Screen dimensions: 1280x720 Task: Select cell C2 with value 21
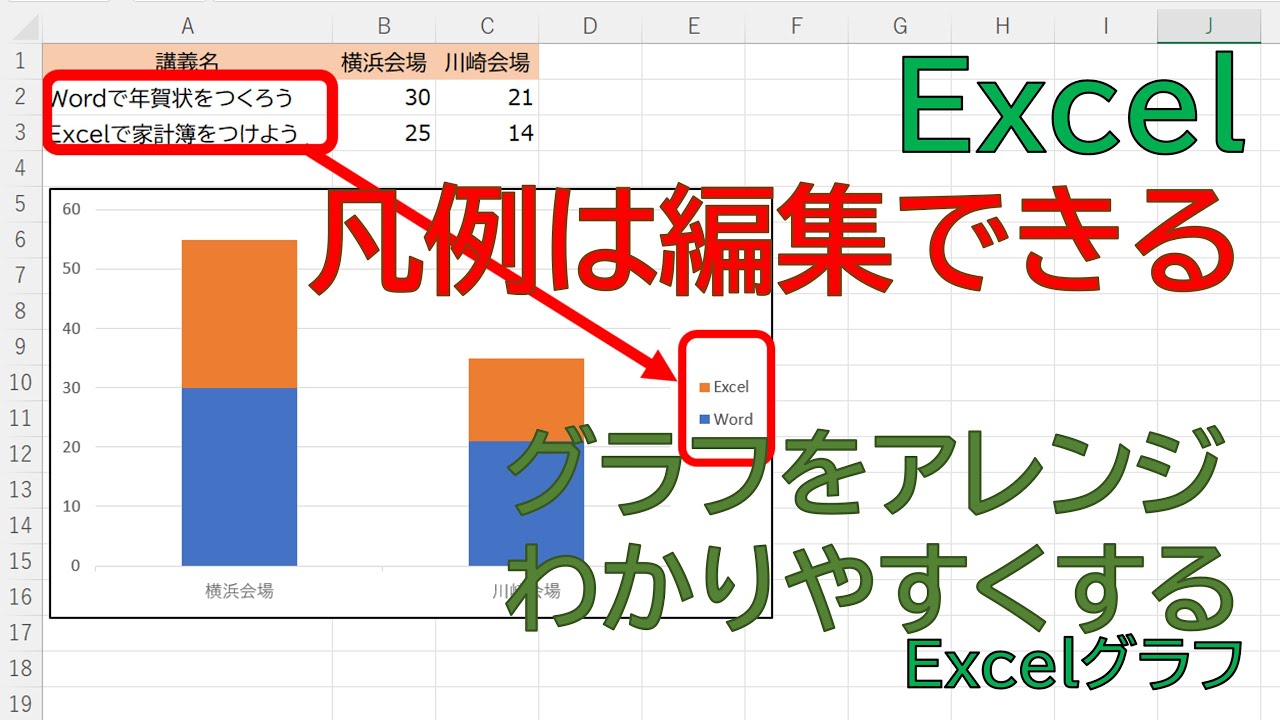pyautogui.click(x=487, y=97)
